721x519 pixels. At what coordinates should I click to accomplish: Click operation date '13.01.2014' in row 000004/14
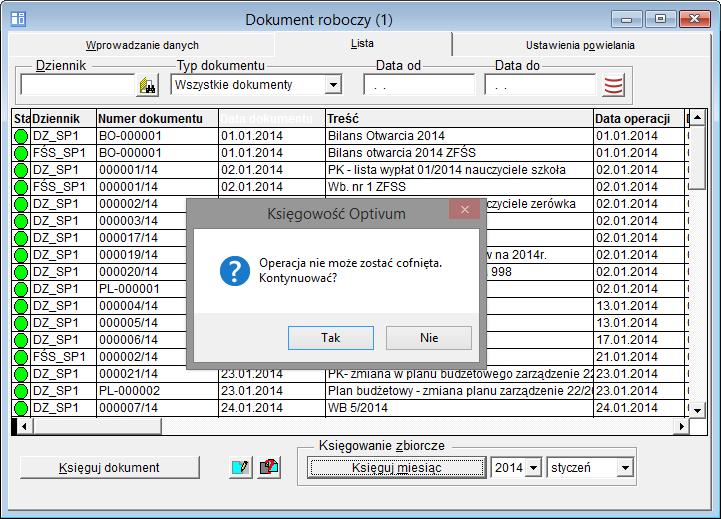point(627,306)
